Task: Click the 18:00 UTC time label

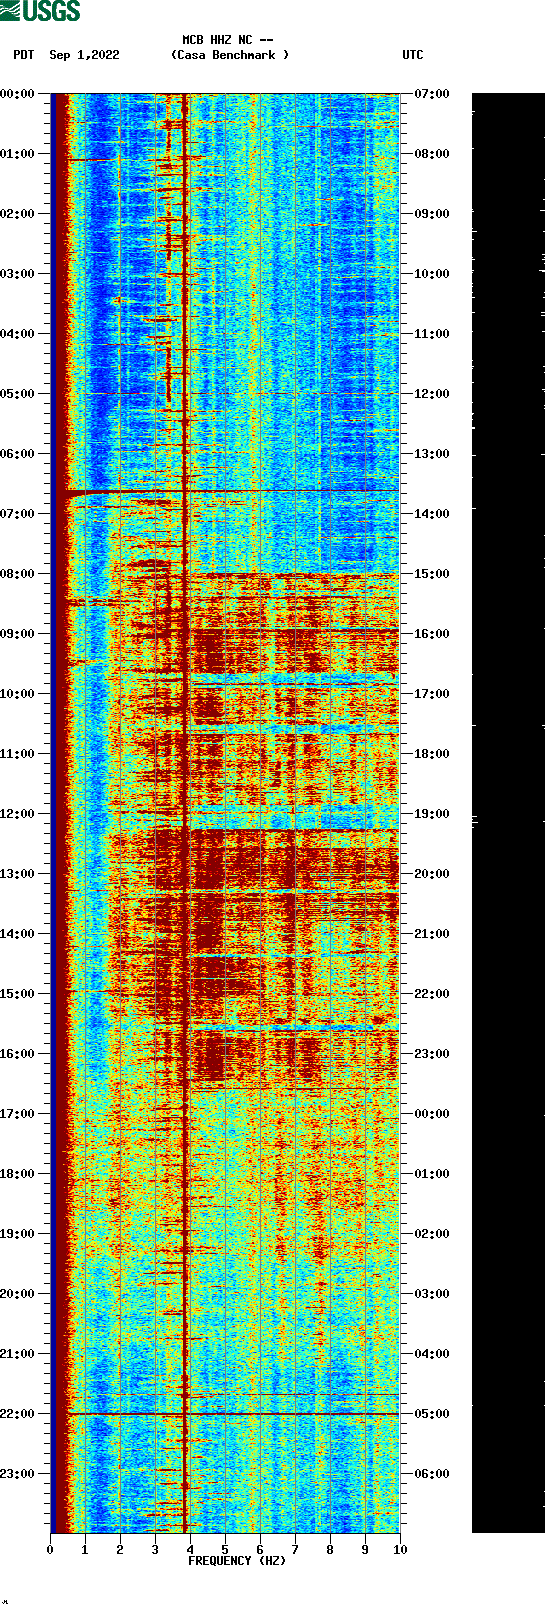Action: (432, 754)
